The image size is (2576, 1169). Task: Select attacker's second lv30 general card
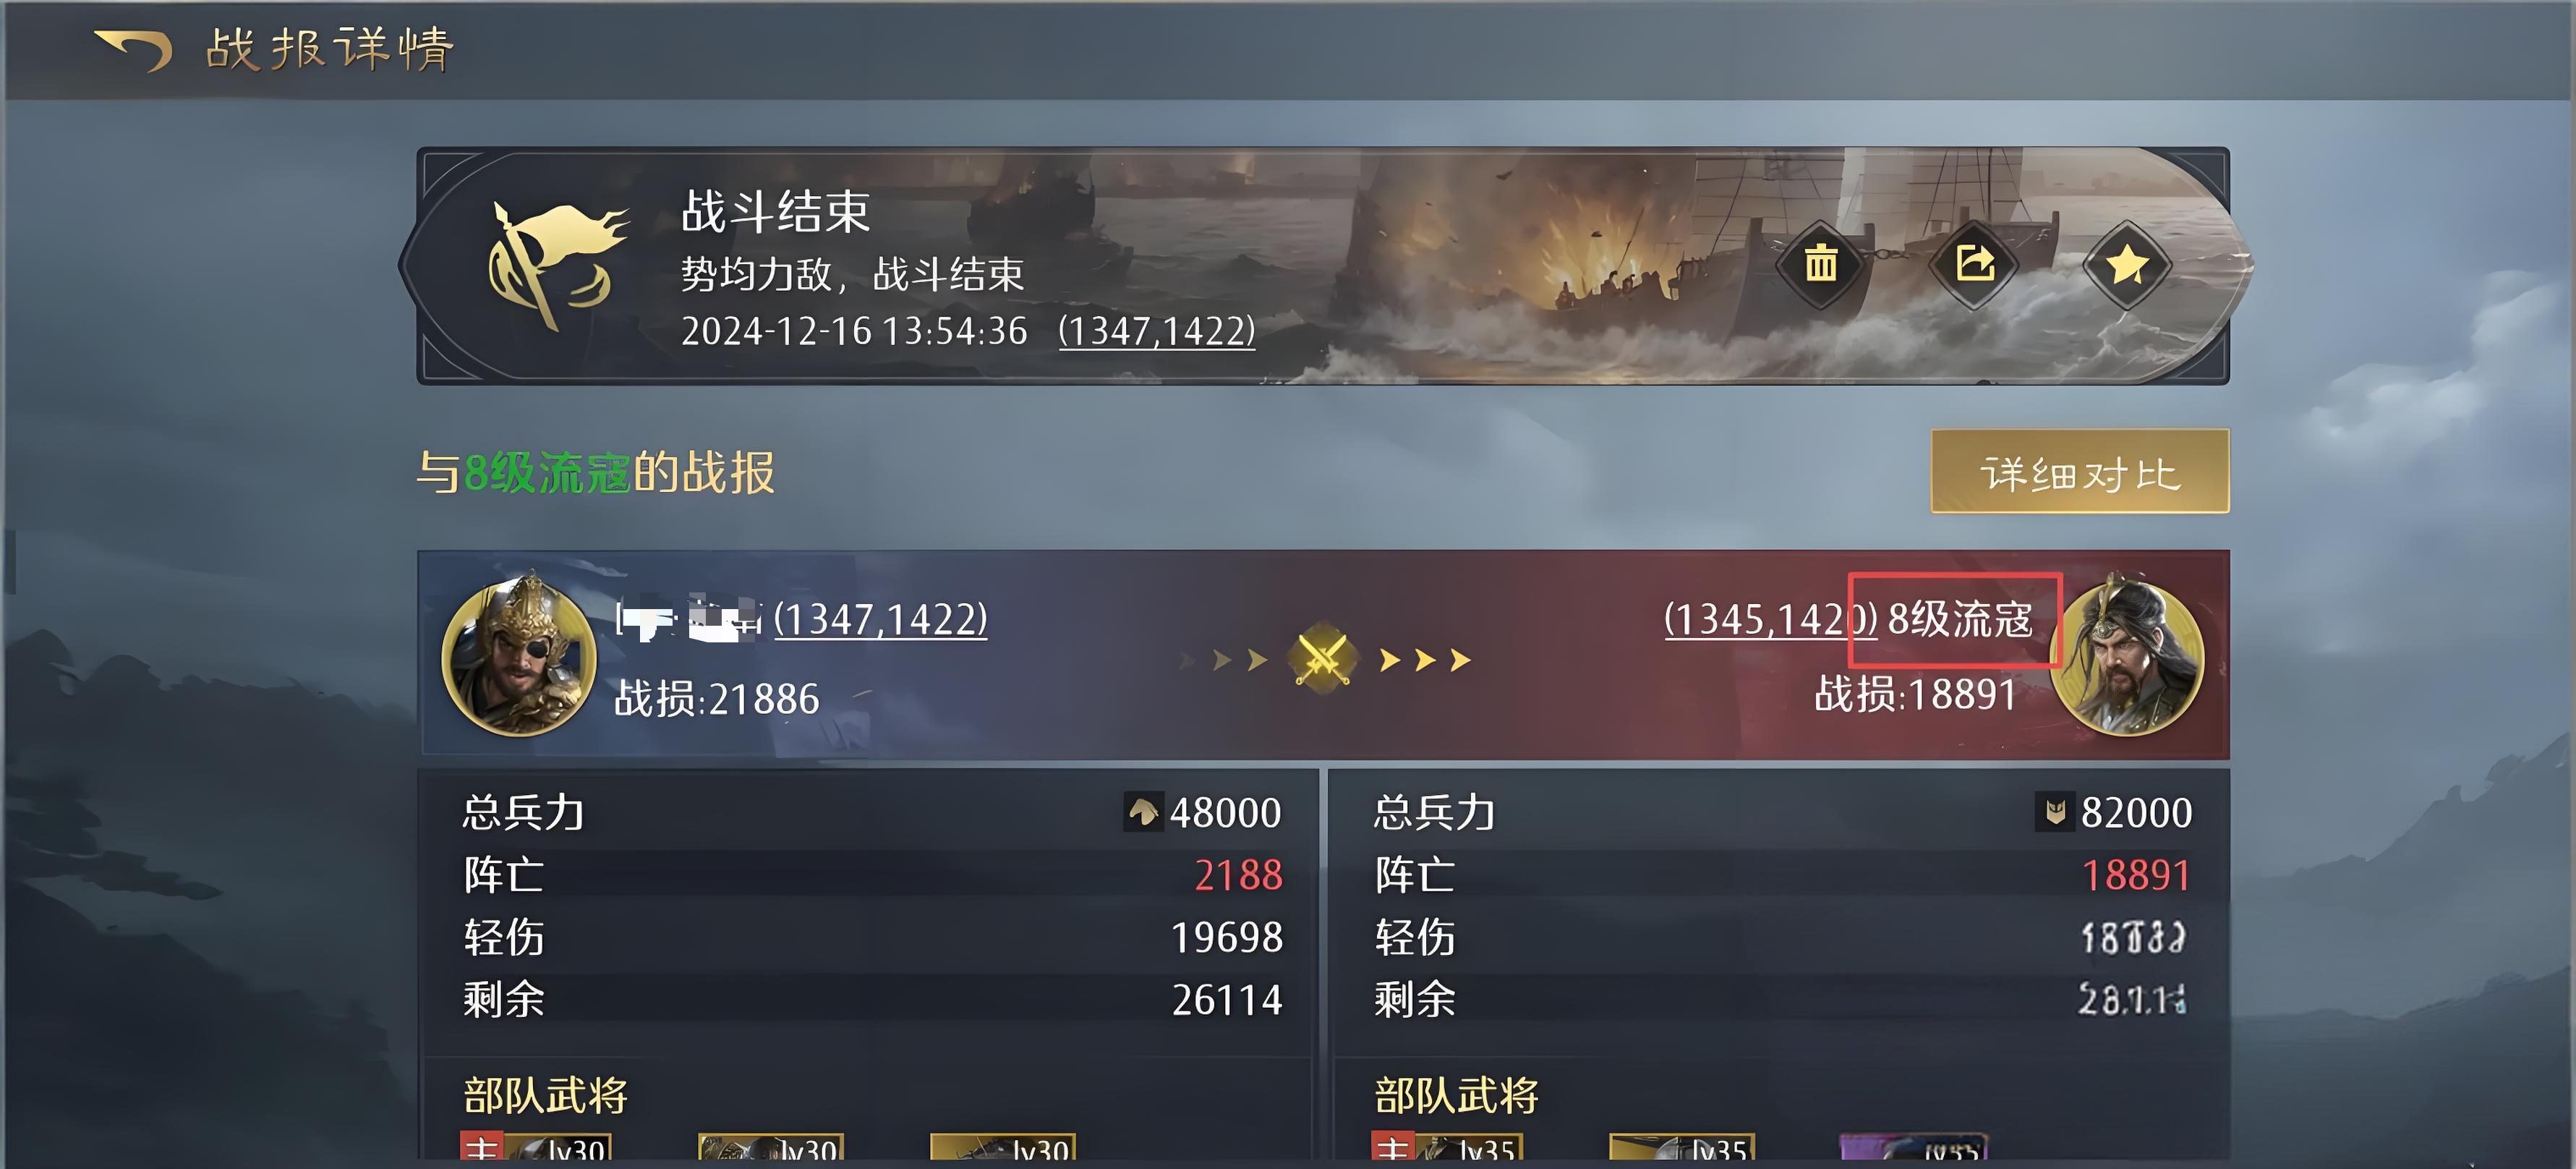tap(771, 1149)
